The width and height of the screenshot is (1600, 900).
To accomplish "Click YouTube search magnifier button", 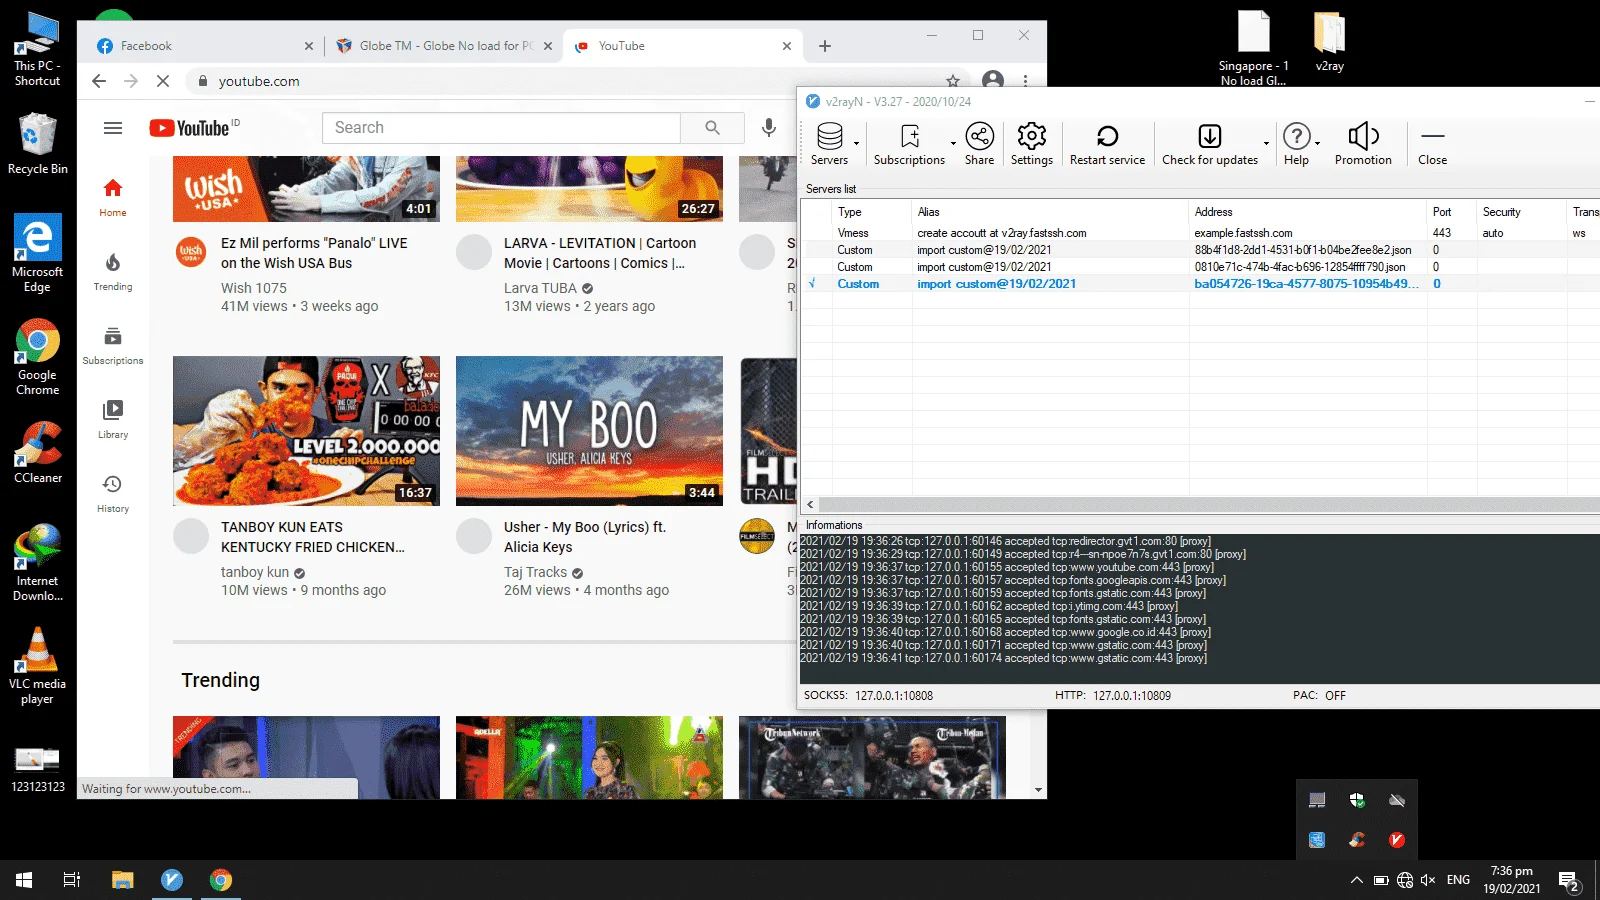I will tap(712, 128).
